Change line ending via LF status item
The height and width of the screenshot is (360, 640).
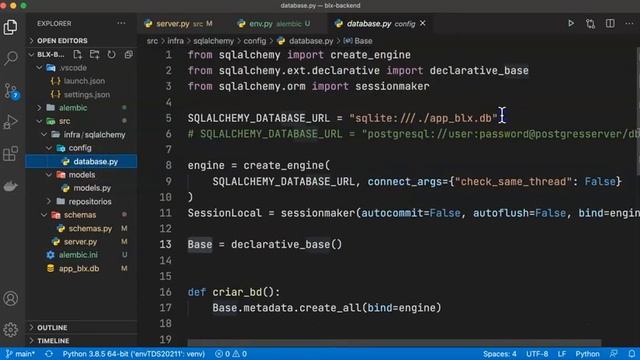point(562,354)
